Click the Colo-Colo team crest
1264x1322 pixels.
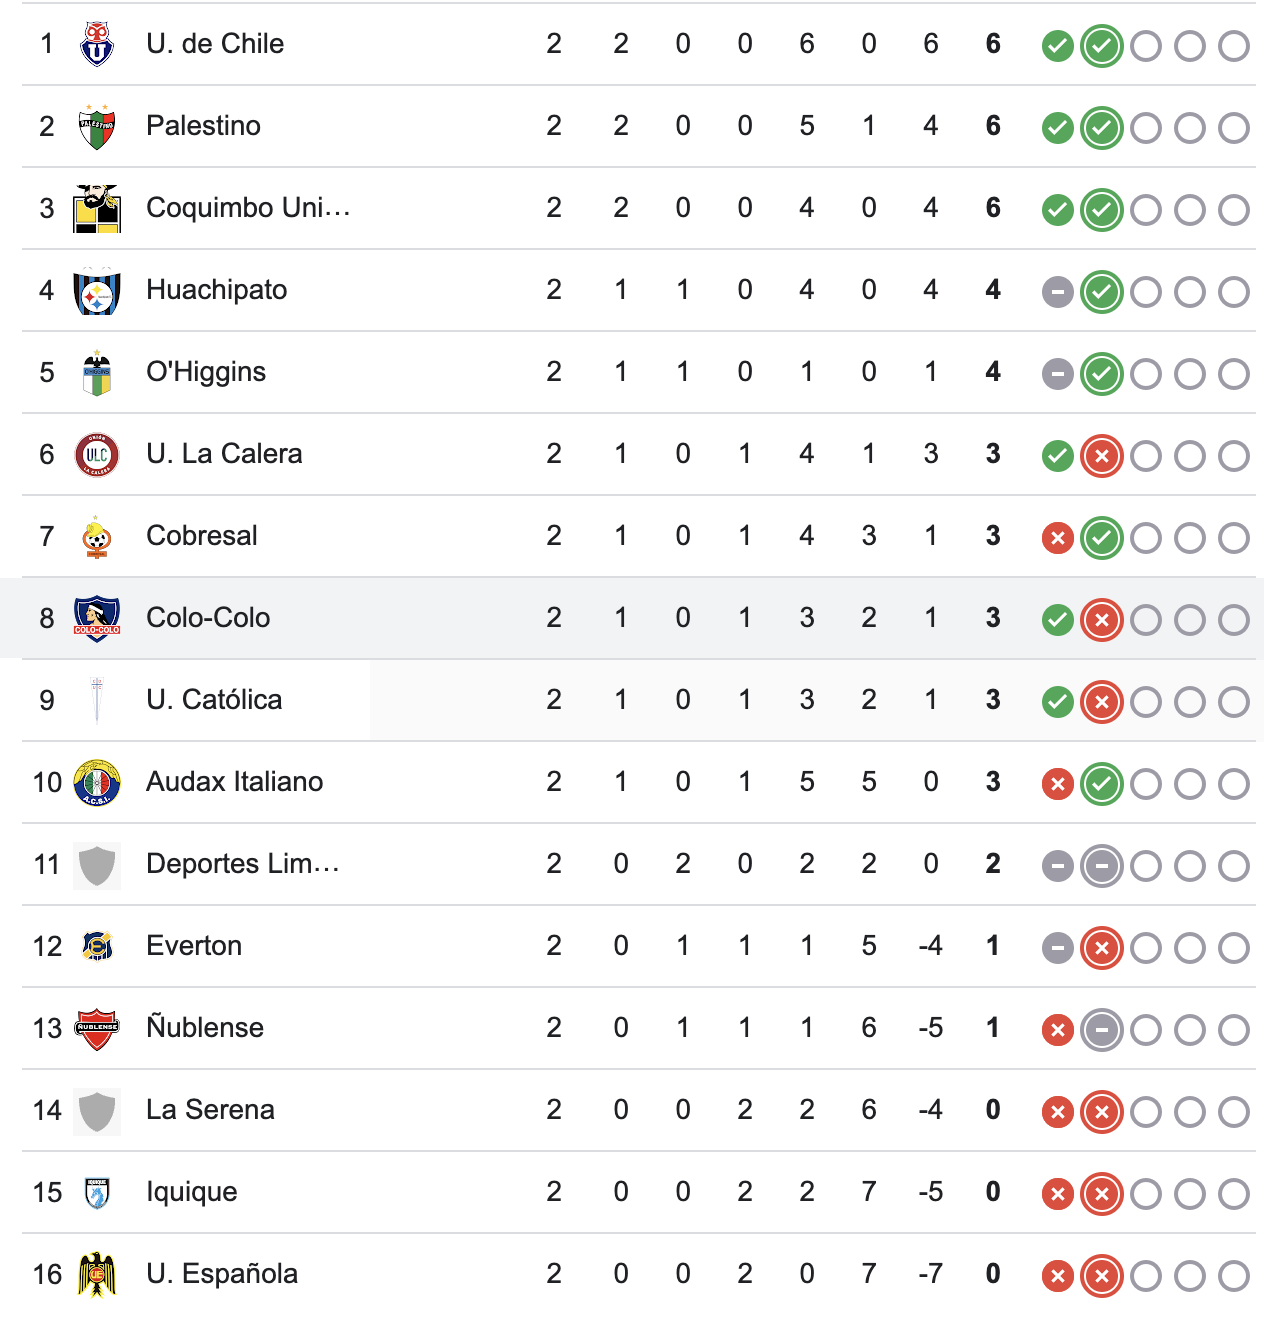[97, 619]
